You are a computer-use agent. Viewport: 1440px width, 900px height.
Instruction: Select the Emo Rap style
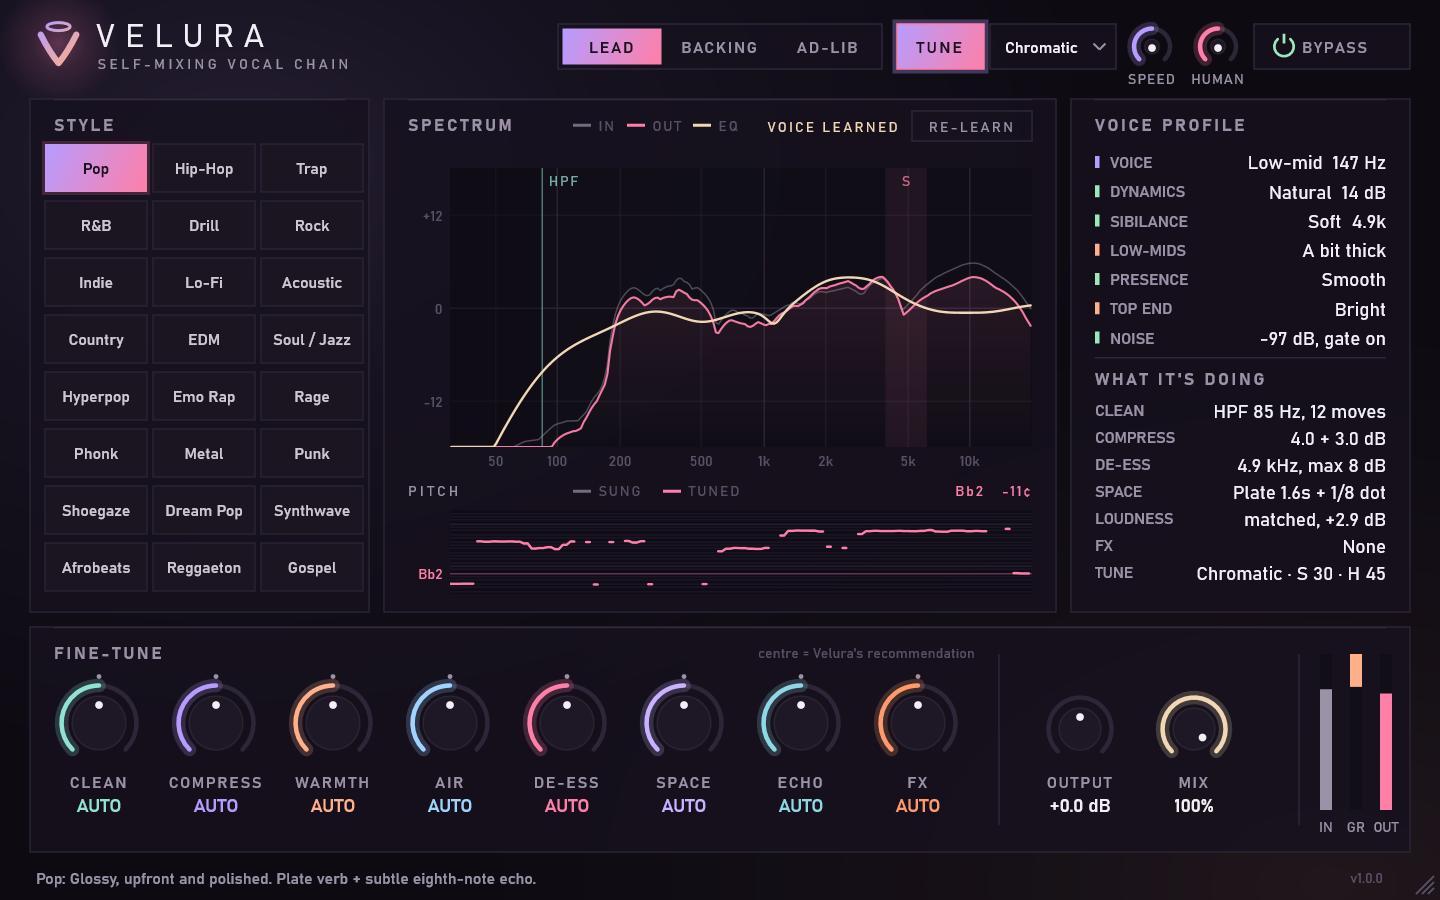point(204,396)
